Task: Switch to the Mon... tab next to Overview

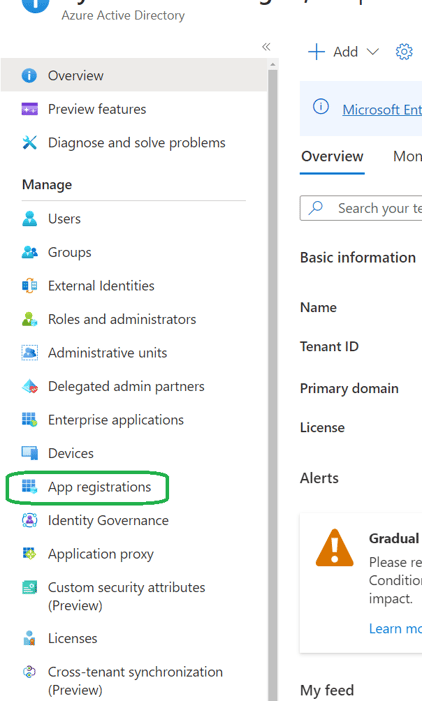Action: click(x=407, y=156)
